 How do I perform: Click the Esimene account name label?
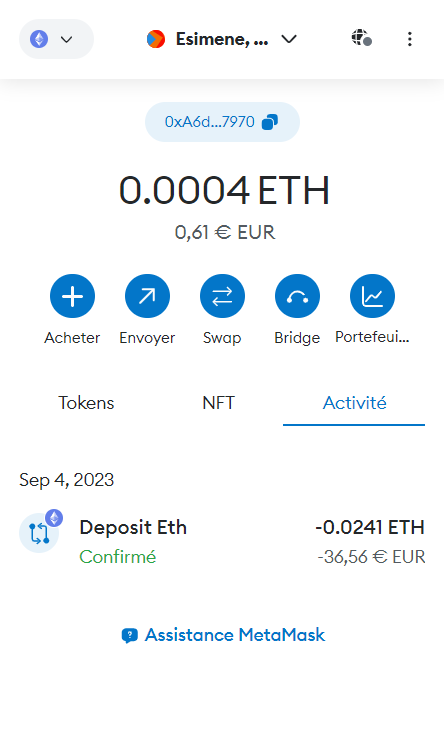[x=222, y=39]
